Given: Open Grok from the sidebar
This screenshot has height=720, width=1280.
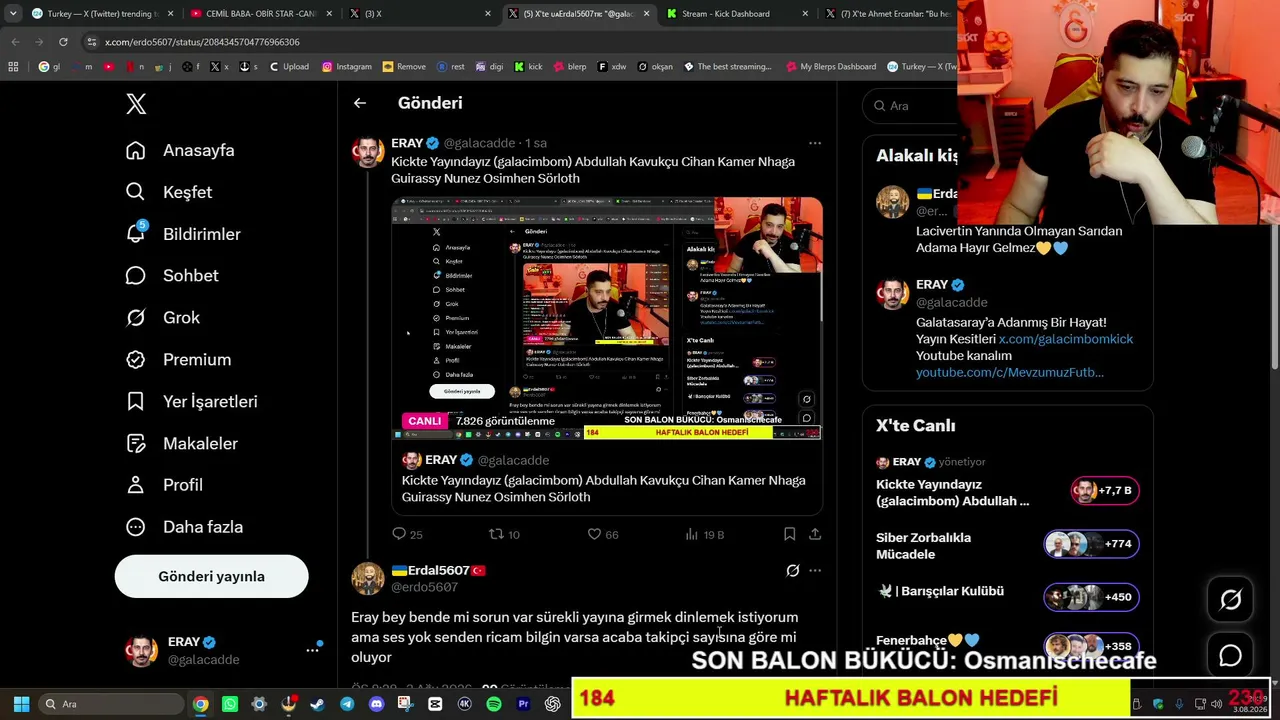Looking at the screenshot, I should pos(163,318).
